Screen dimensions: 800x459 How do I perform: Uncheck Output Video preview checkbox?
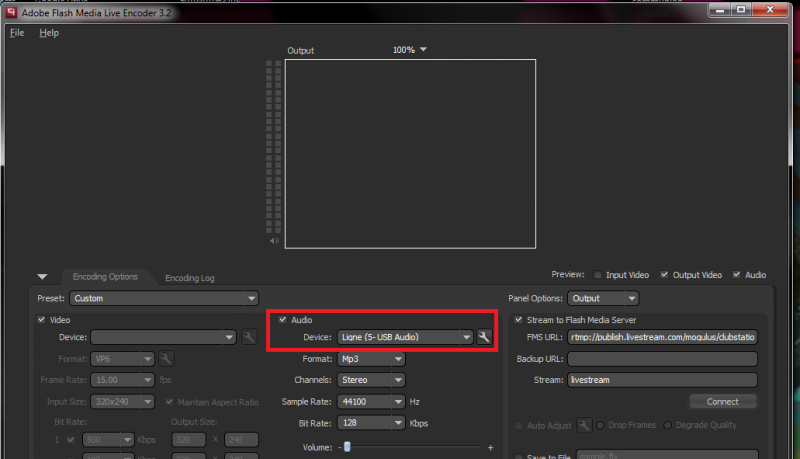pyautogui.click(x=664, y=275)
